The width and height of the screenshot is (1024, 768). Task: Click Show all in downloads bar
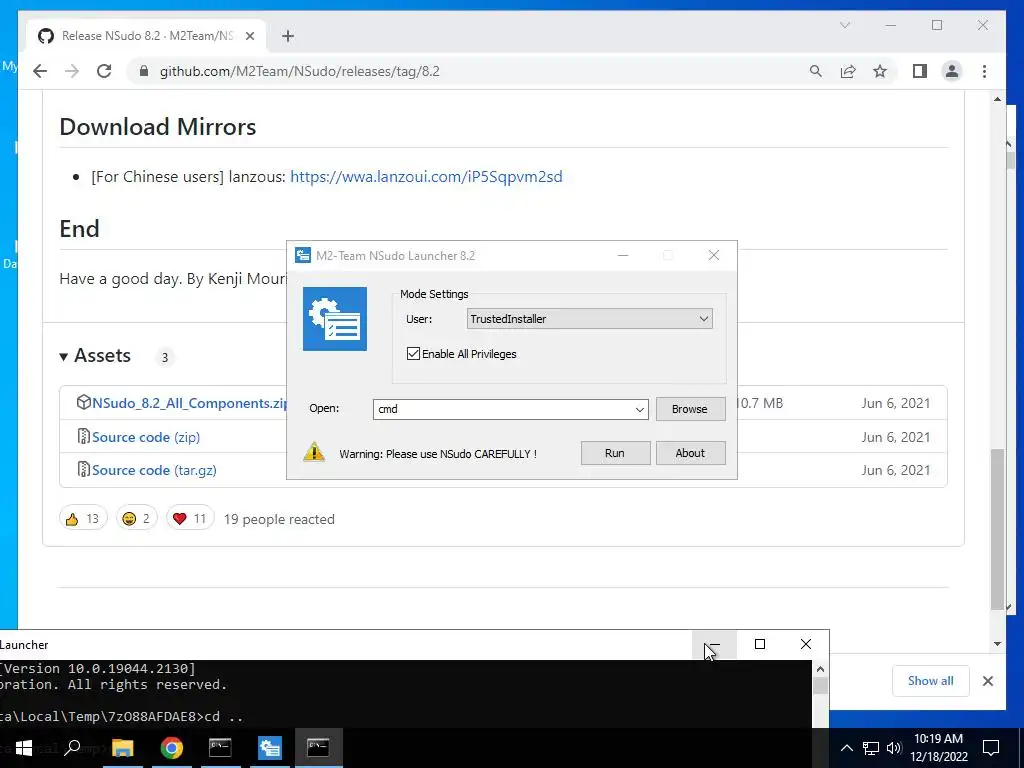tap(930, 680)
